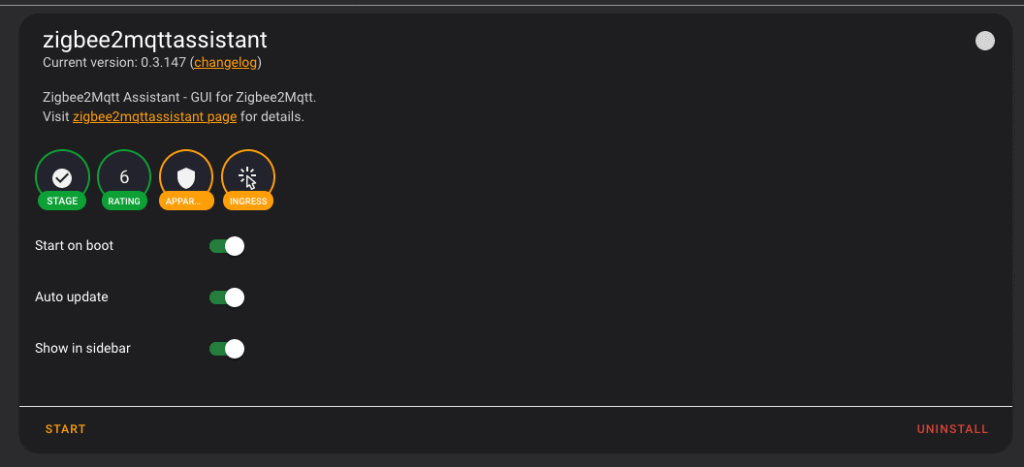Click the gray add-on status dot

pos(985,41)
